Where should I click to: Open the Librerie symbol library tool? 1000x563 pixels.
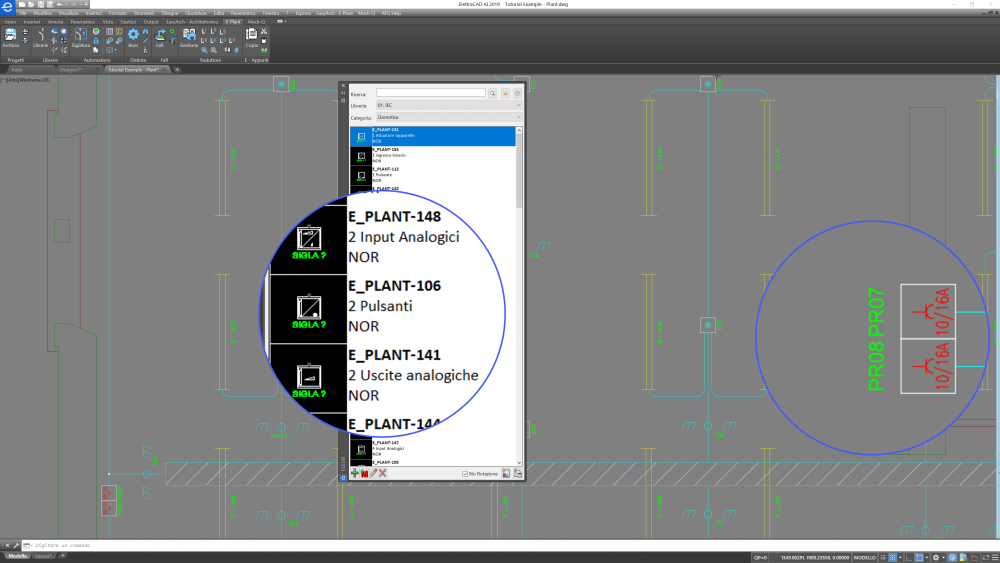point(40,38)
